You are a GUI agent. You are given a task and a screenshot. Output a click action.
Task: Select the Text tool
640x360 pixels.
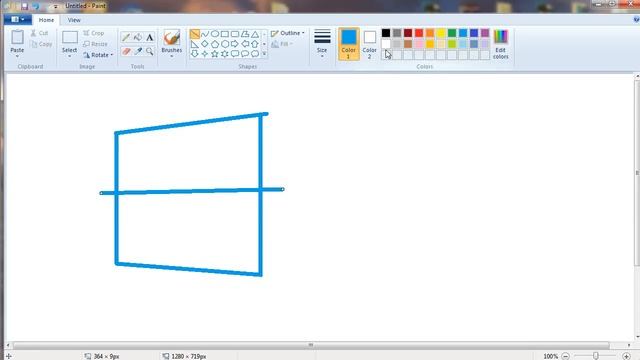150,38
